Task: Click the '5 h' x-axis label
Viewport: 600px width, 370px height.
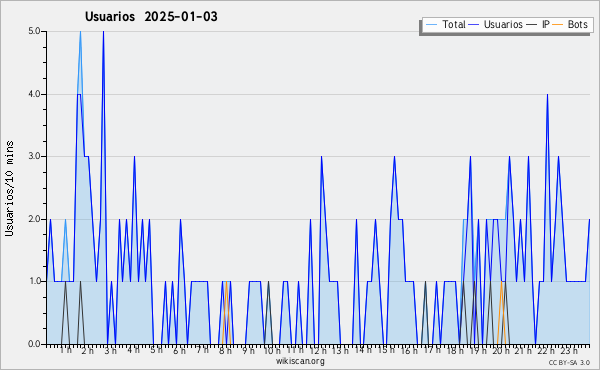Action: [156, 350]
